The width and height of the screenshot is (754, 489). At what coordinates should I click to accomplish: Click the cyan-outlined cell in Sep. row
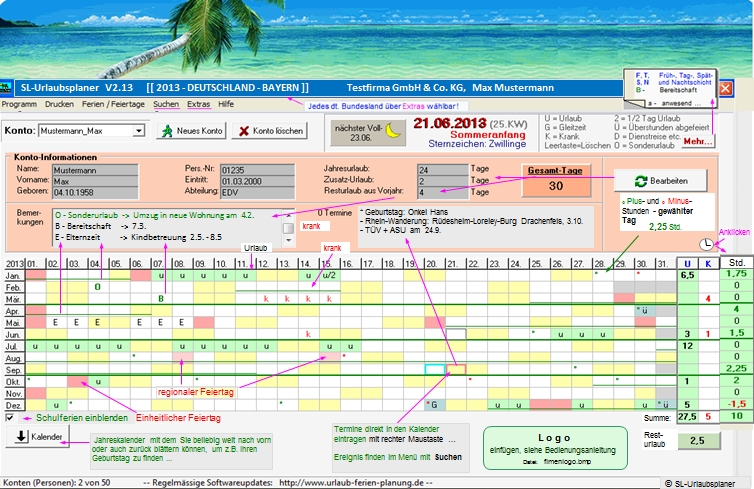tap(435, 369)
